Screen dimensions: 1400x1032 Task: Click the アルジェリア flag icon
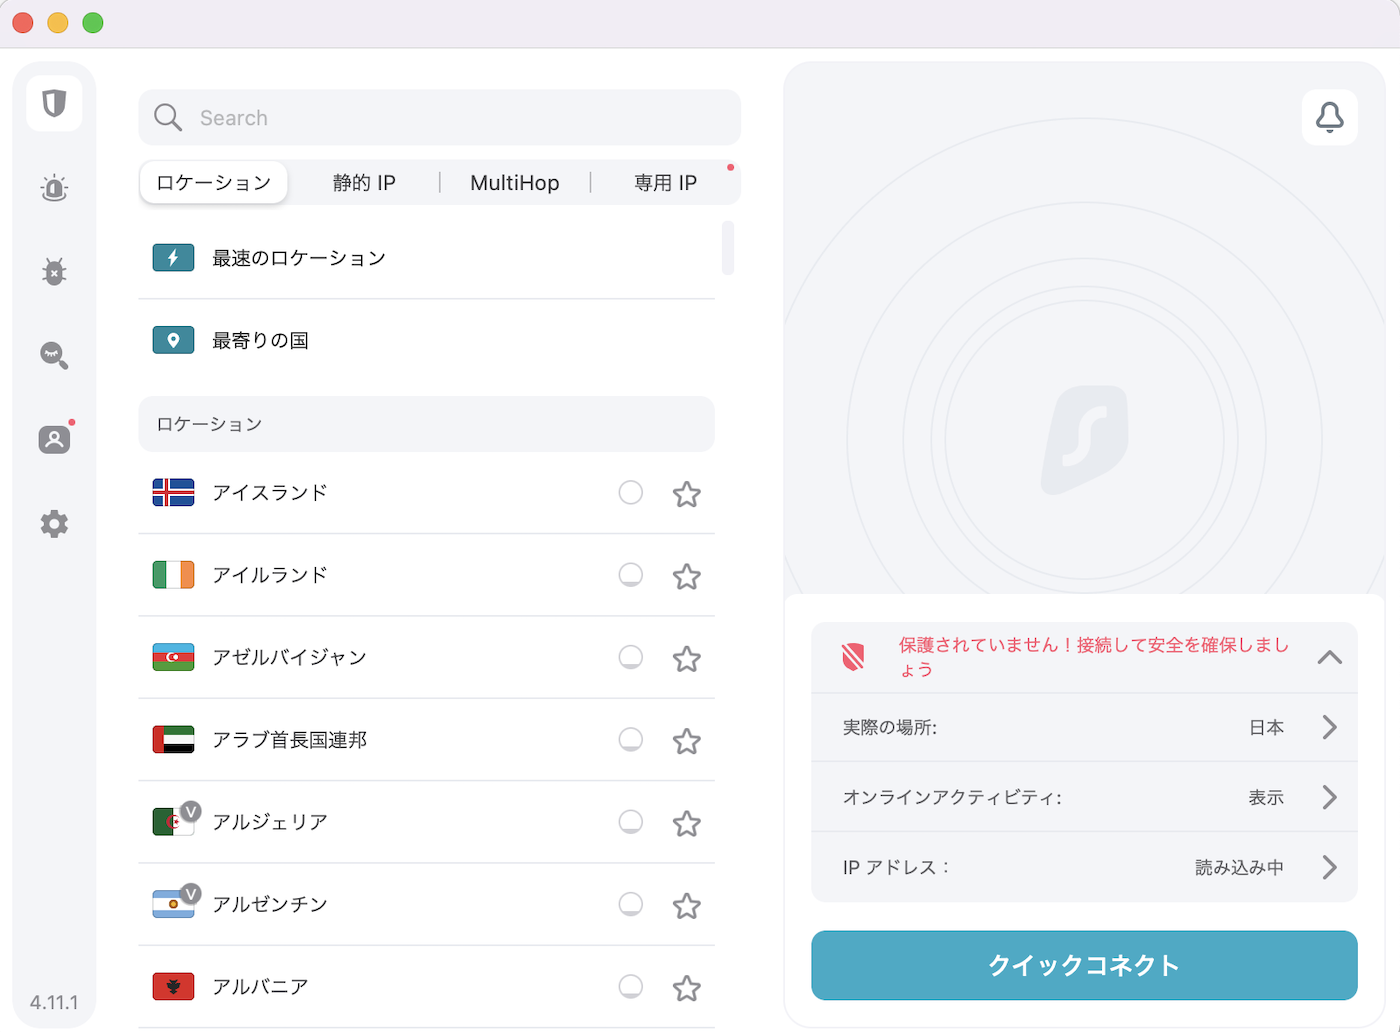pyautogui.click(x=173, y=822)
